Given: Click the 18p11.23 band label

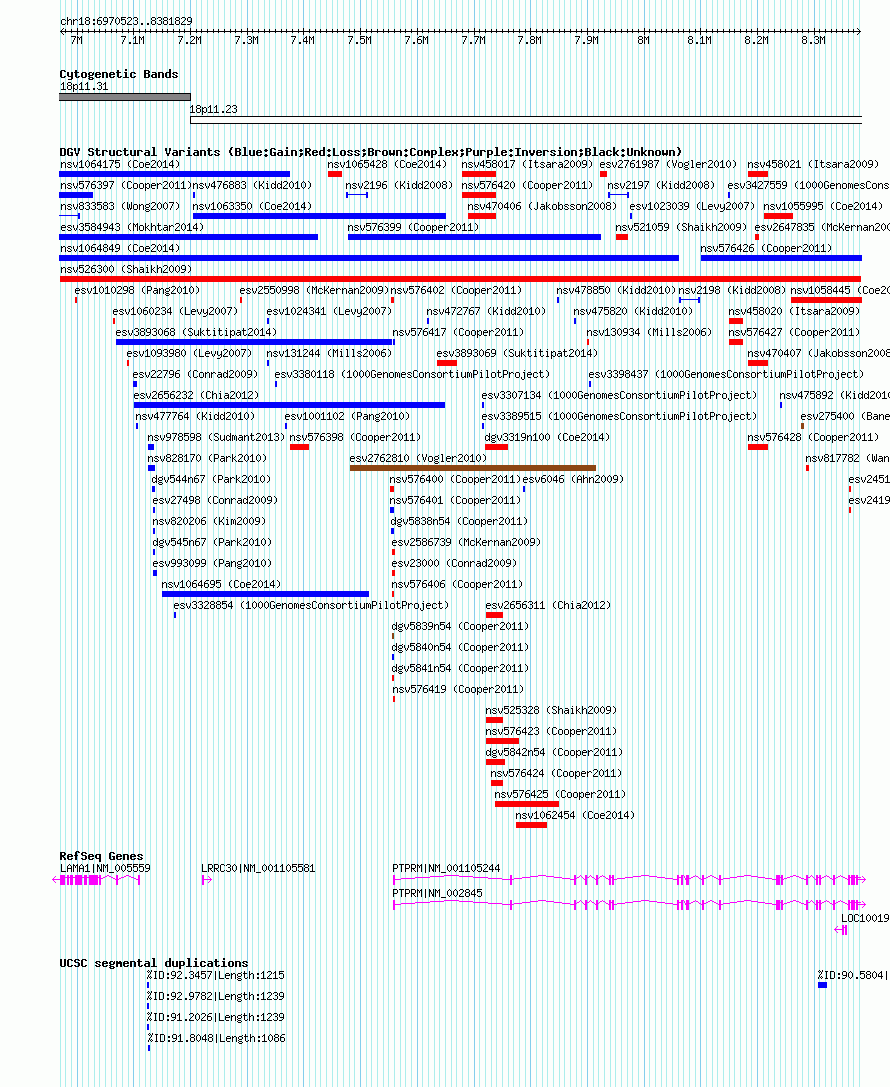Looking at the screenshot, I should tap(213, 110).
